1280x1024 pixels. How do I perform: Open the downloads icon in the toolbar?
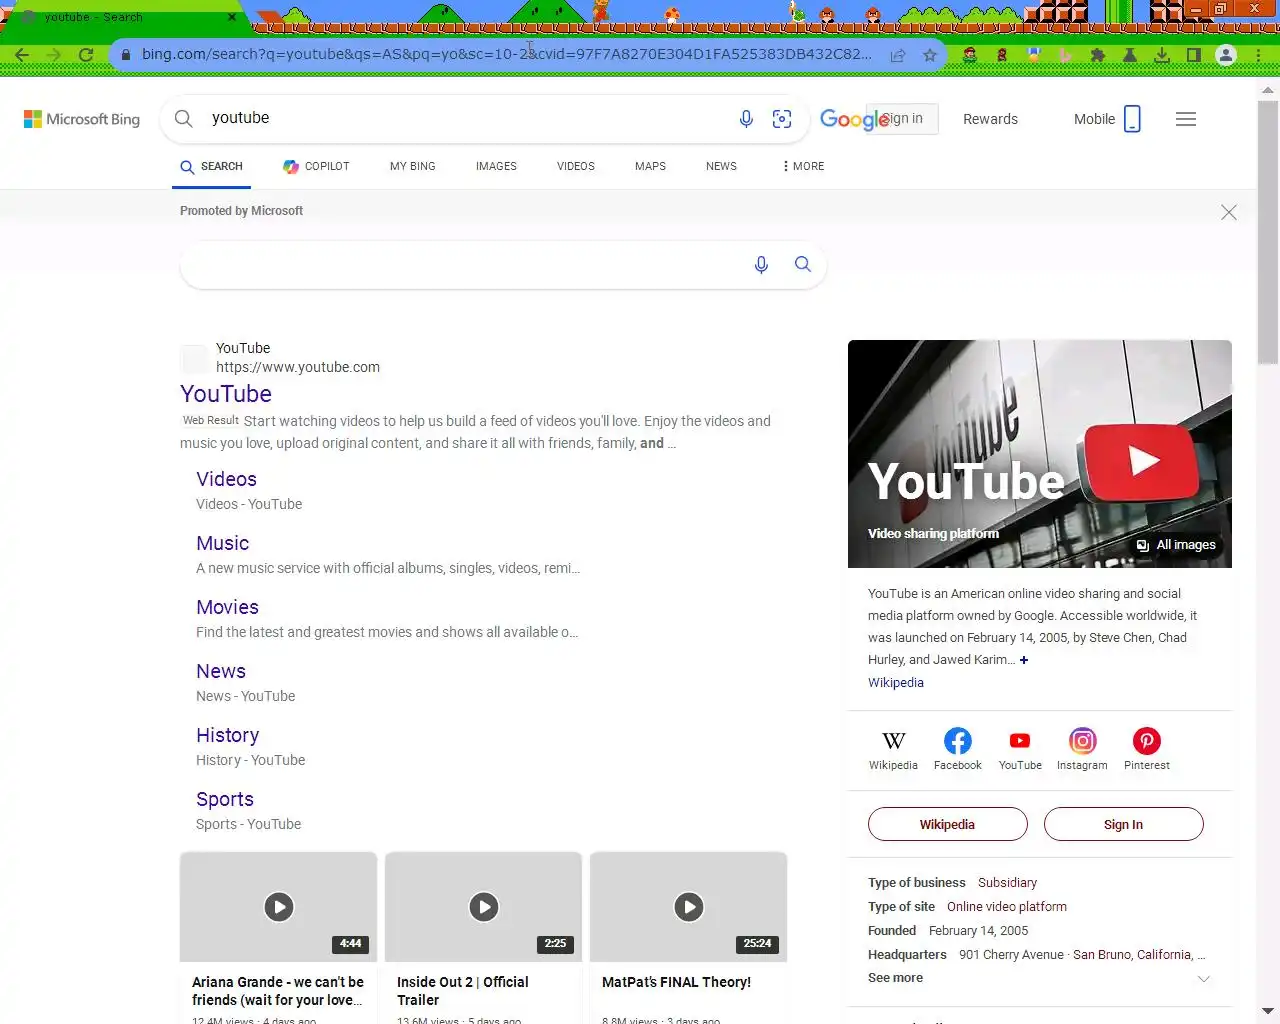1162,55
